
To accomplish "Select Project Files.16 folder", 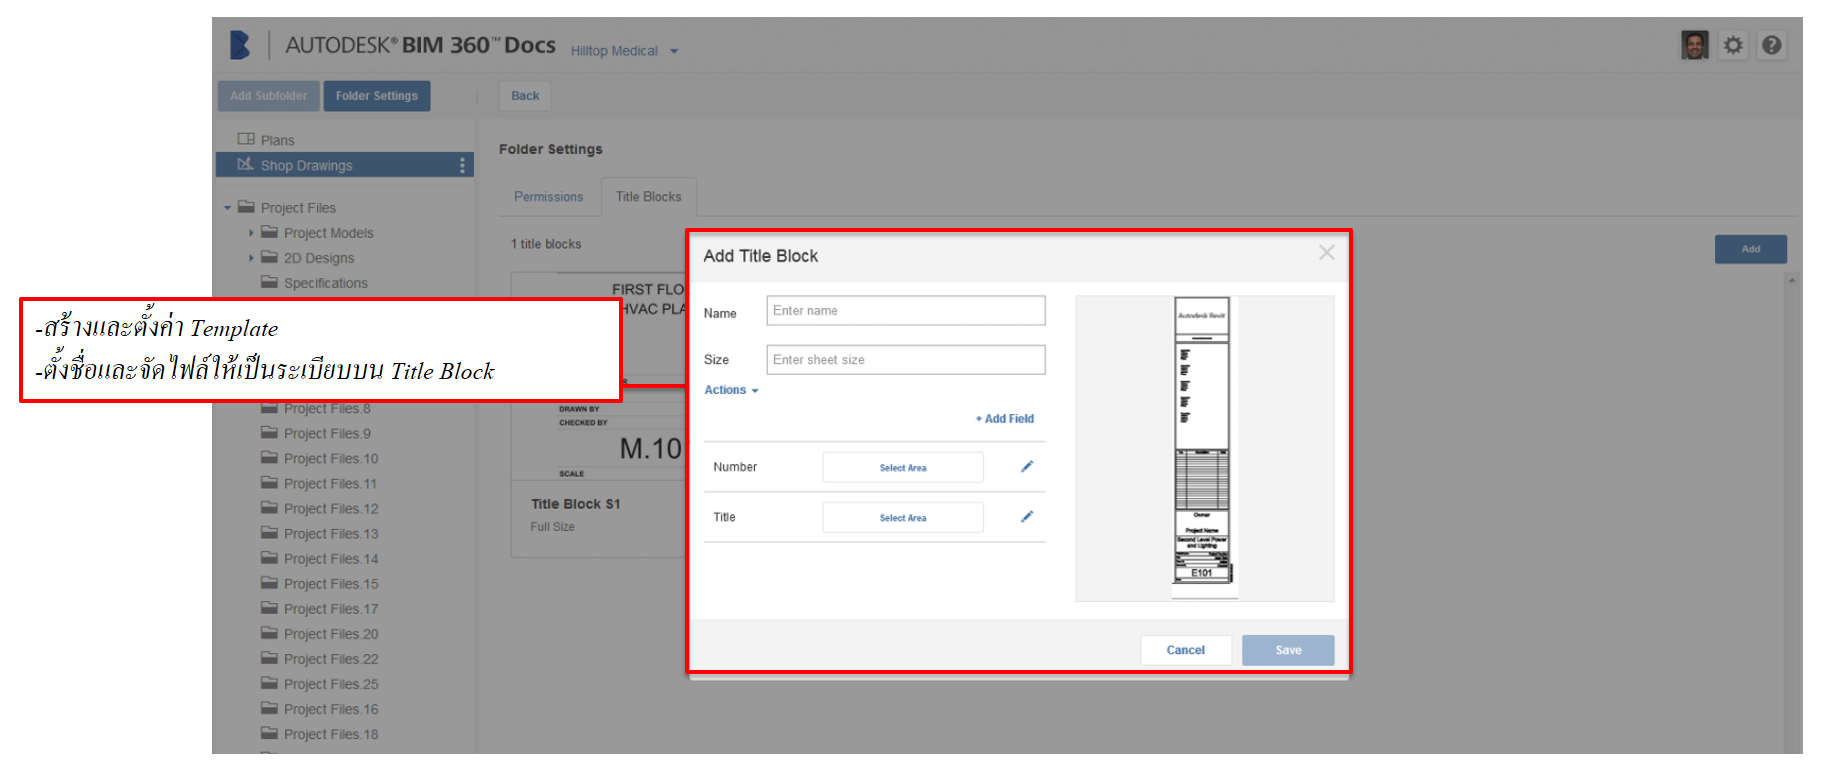I will [331, 709].
